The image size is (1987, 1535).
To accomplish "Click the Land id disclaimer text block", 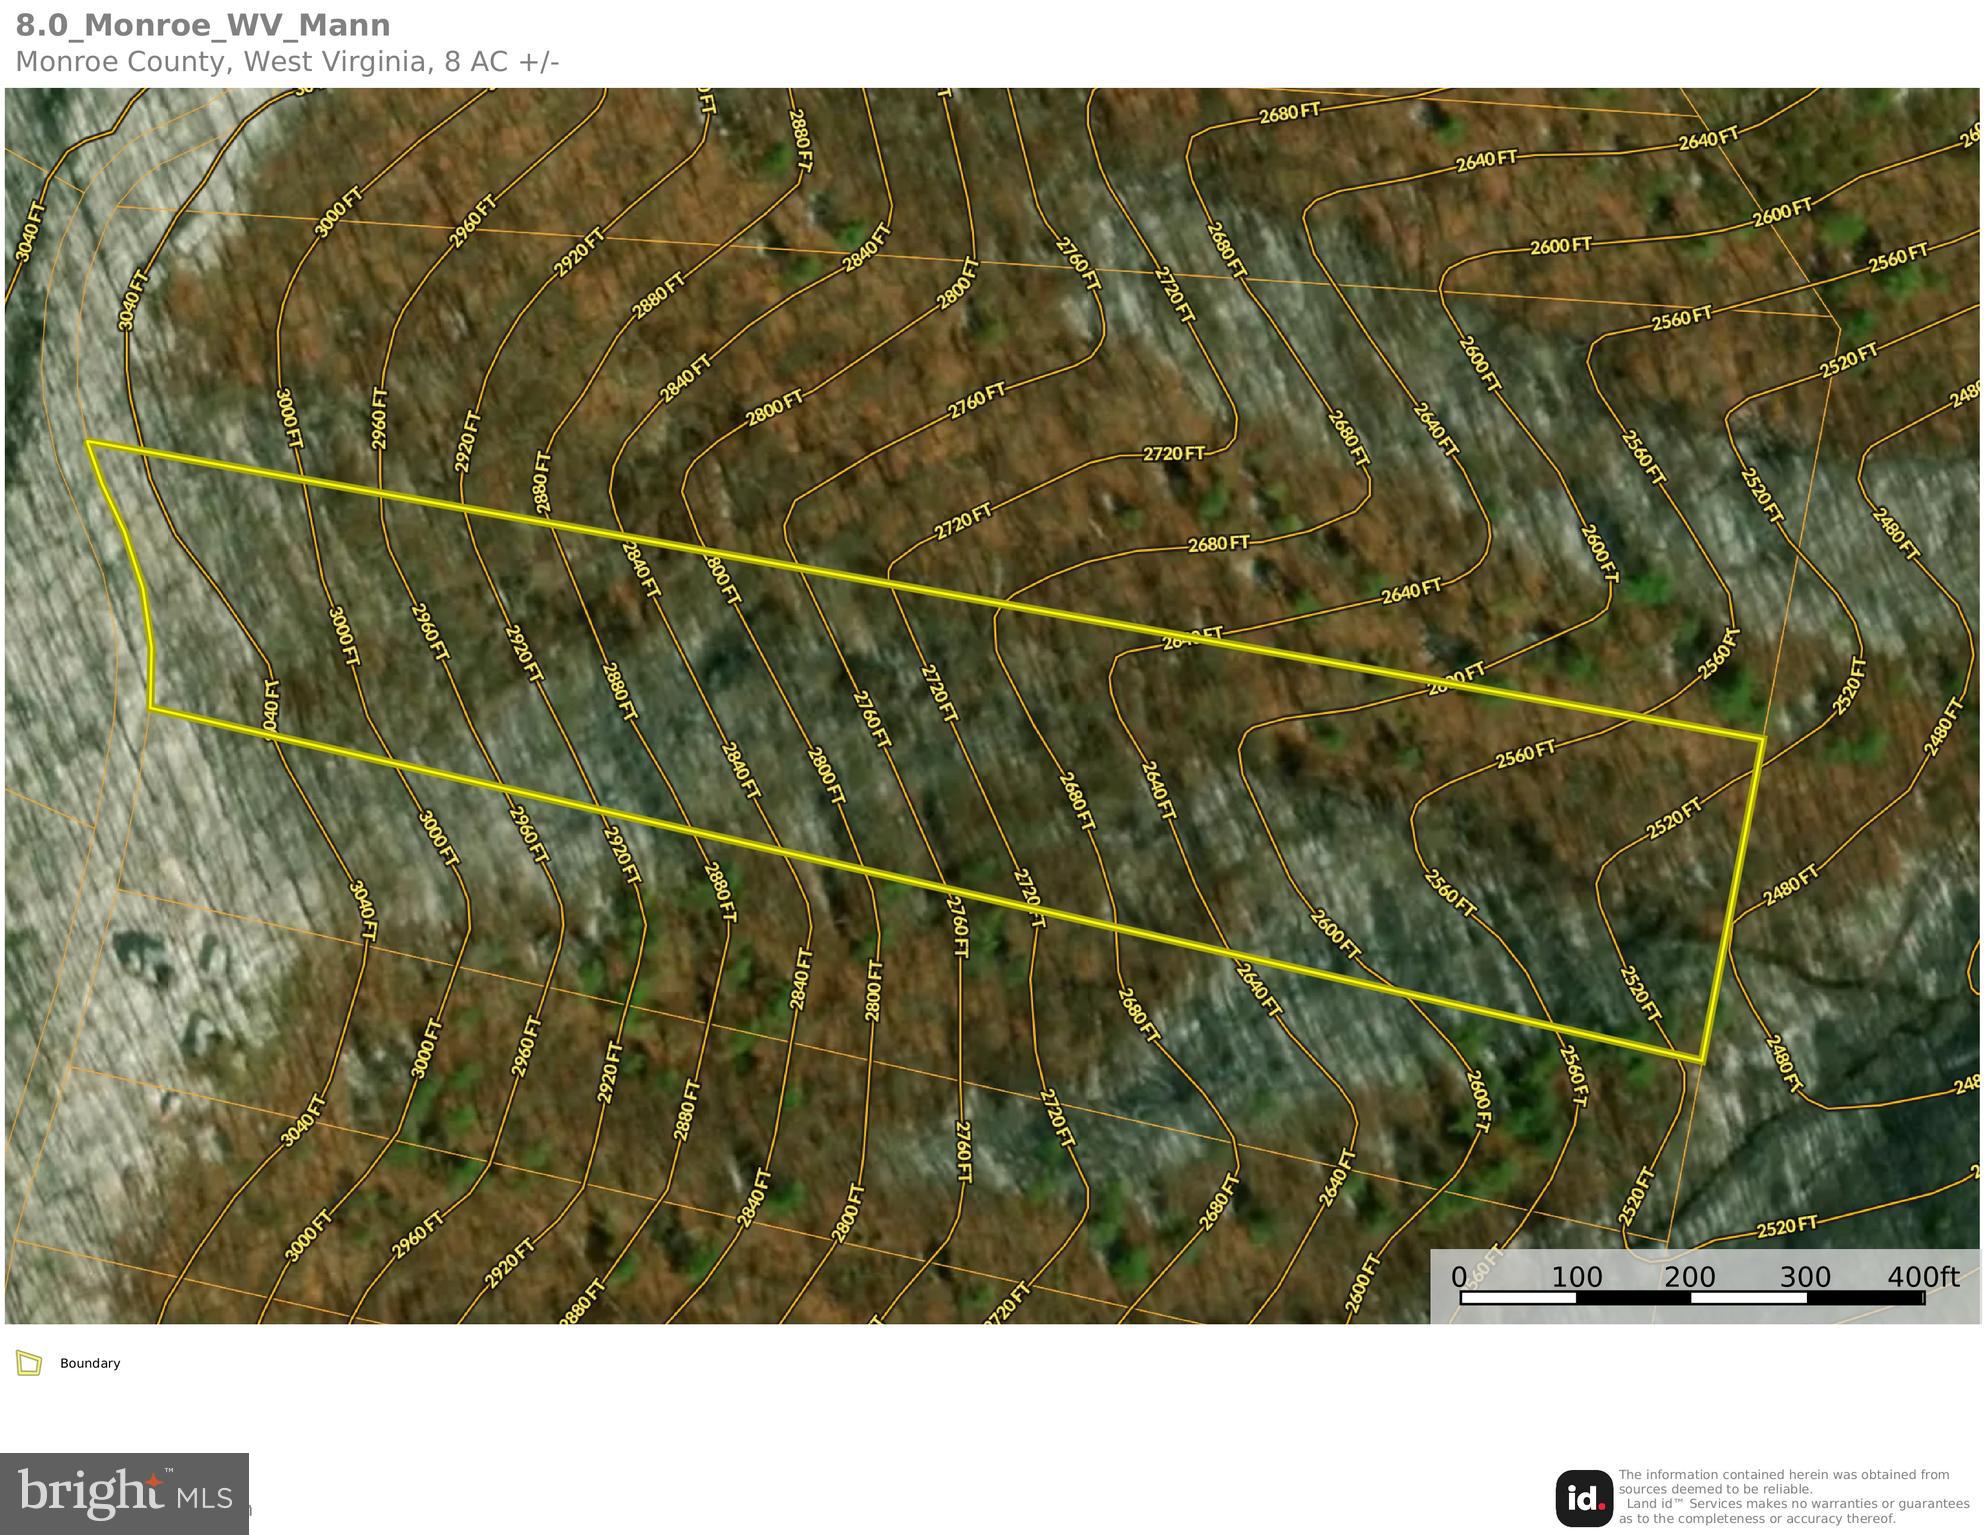I will 1793,1496.
